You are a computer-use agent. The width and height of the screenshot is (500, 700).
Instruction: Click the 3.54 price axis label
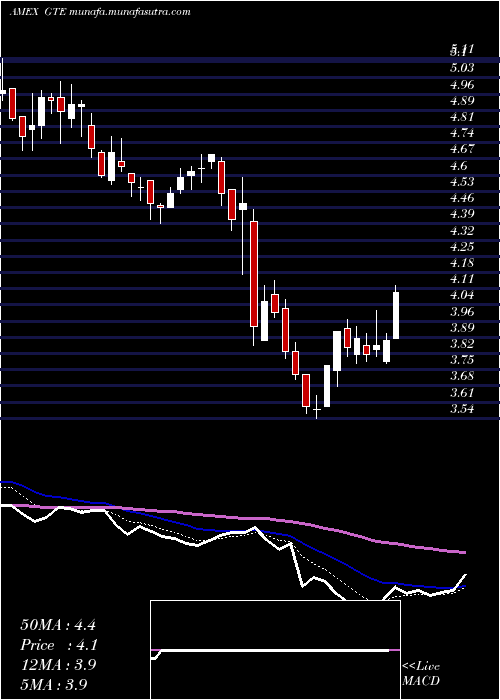coord(462,408)
